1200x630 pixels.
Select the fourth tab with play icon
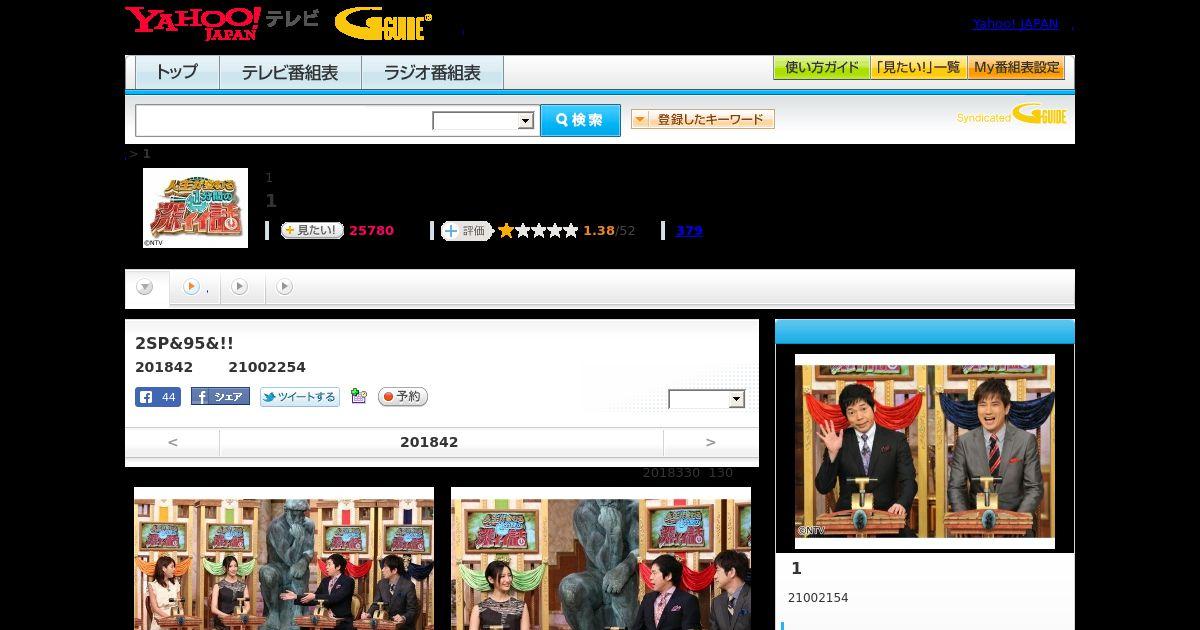pos(285,287)
